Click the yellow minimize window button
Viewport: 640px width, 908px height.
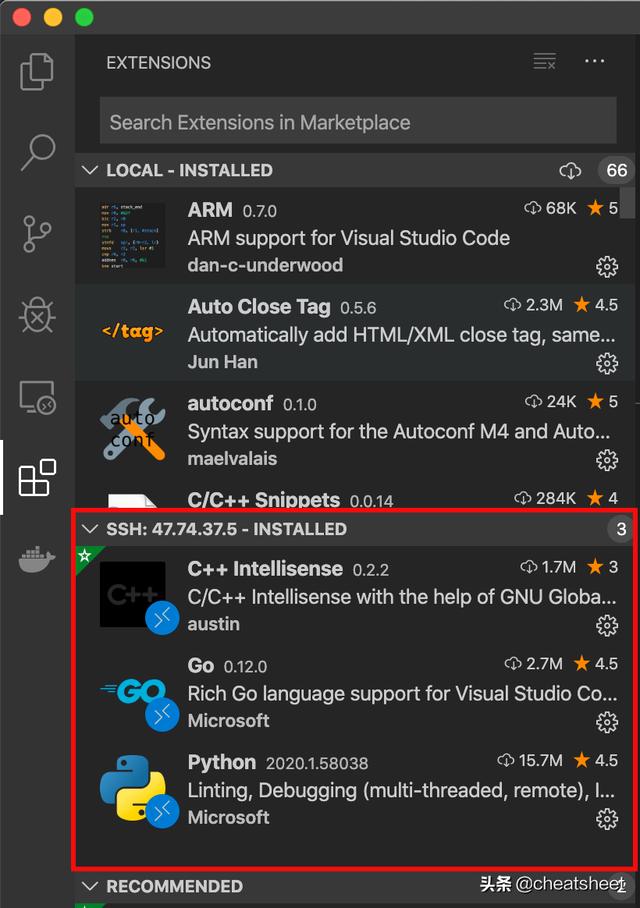coord(53,17)
